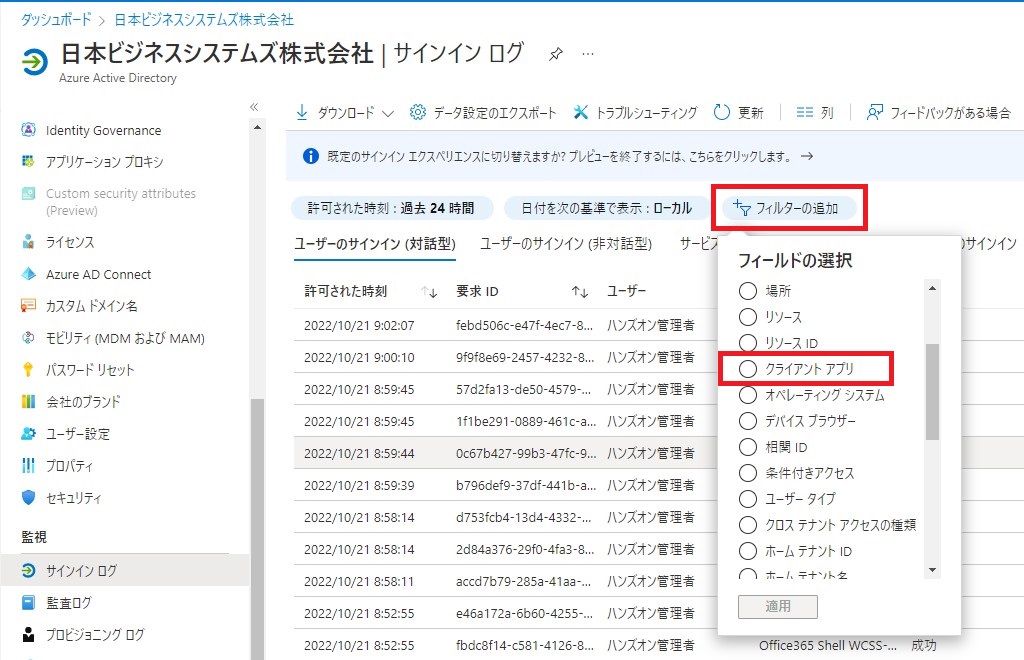
Task: Click the ダウンロード arrow icon
Action: (302, 112)
